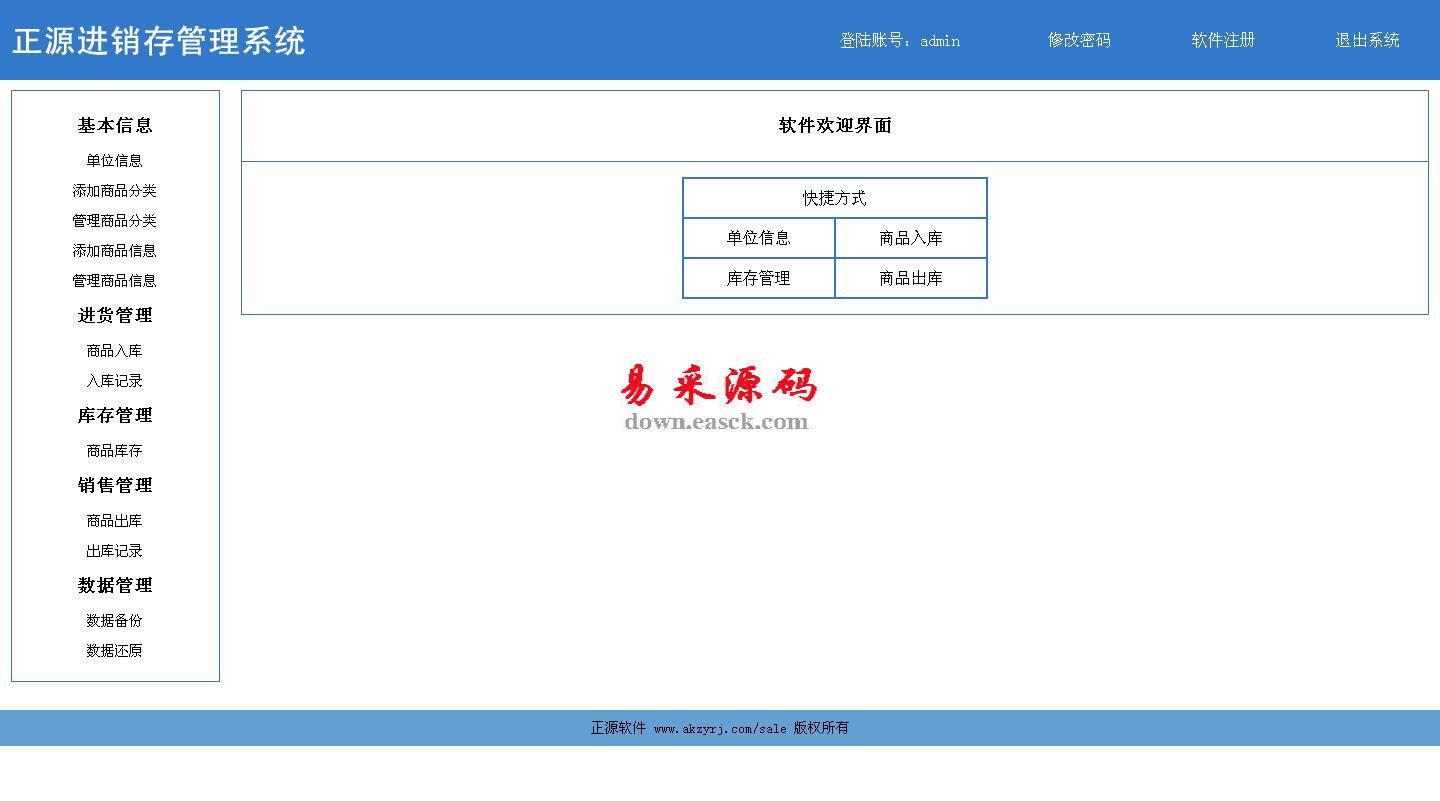Click the 正源进销存管理系统 header title
The width and height of the screenshot is (1440, 801).
(x=159, y=41)
